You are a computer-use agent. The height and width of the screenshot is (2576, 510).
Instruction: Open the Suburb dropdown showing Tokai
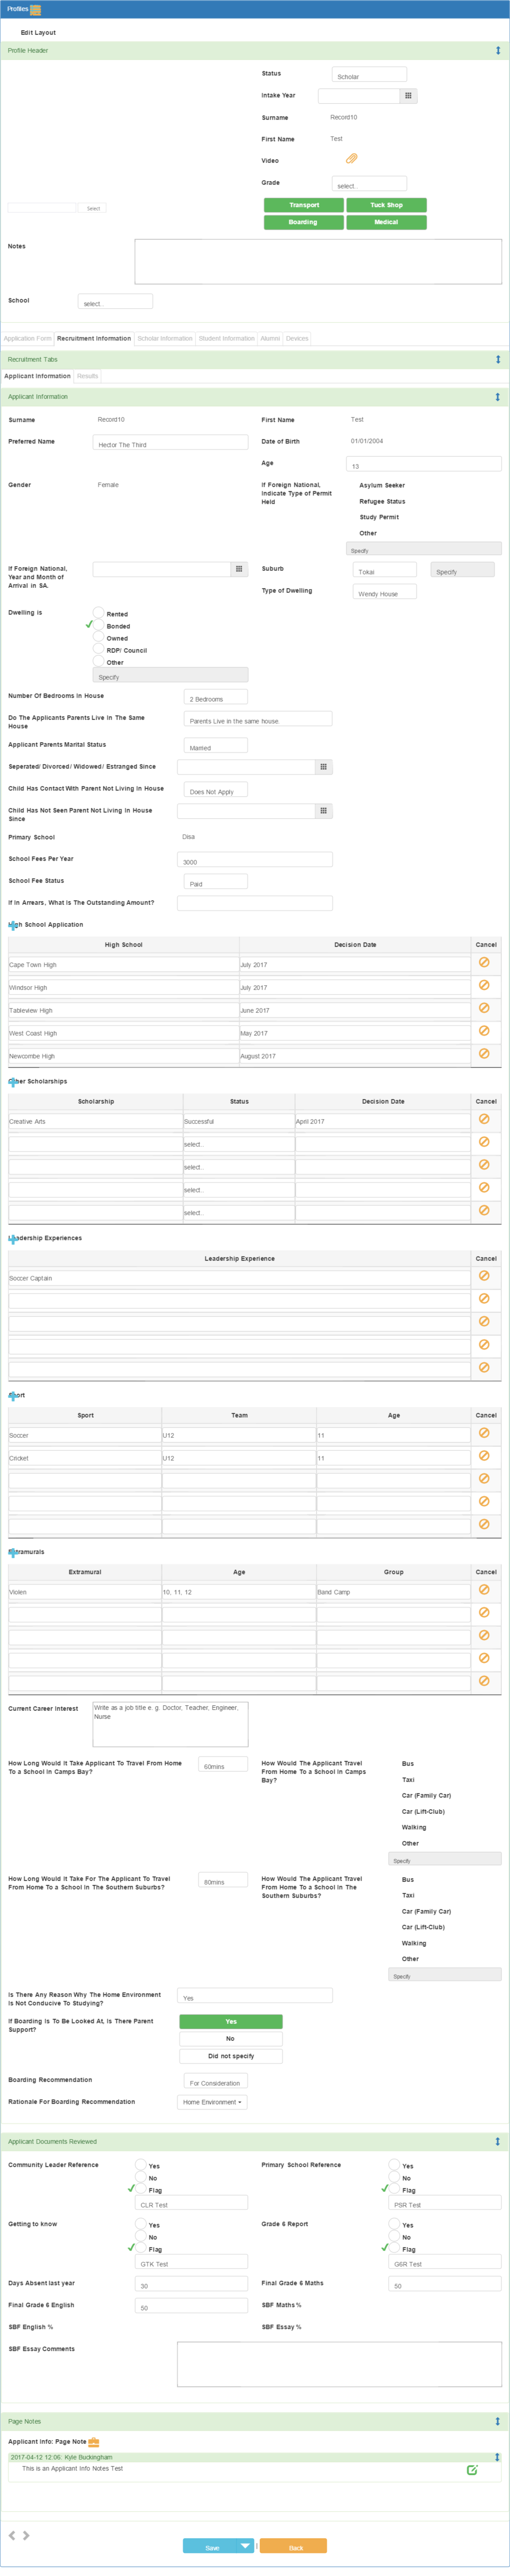(385, 570)
